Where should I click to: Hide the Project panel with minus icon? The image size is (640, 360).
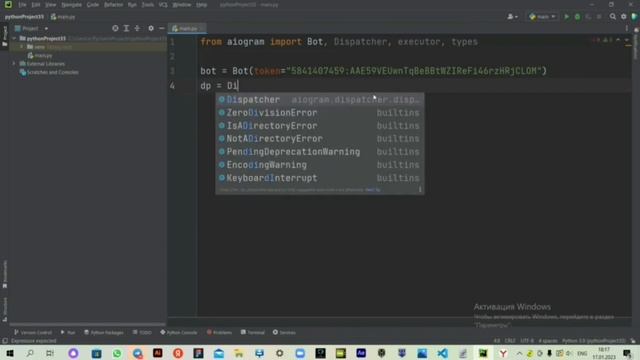(162, 28)
